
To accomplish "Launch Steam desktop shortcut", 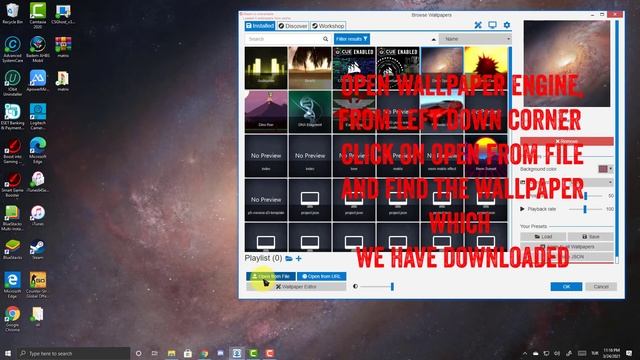I will pyautogui.click(x=38, y=249).
